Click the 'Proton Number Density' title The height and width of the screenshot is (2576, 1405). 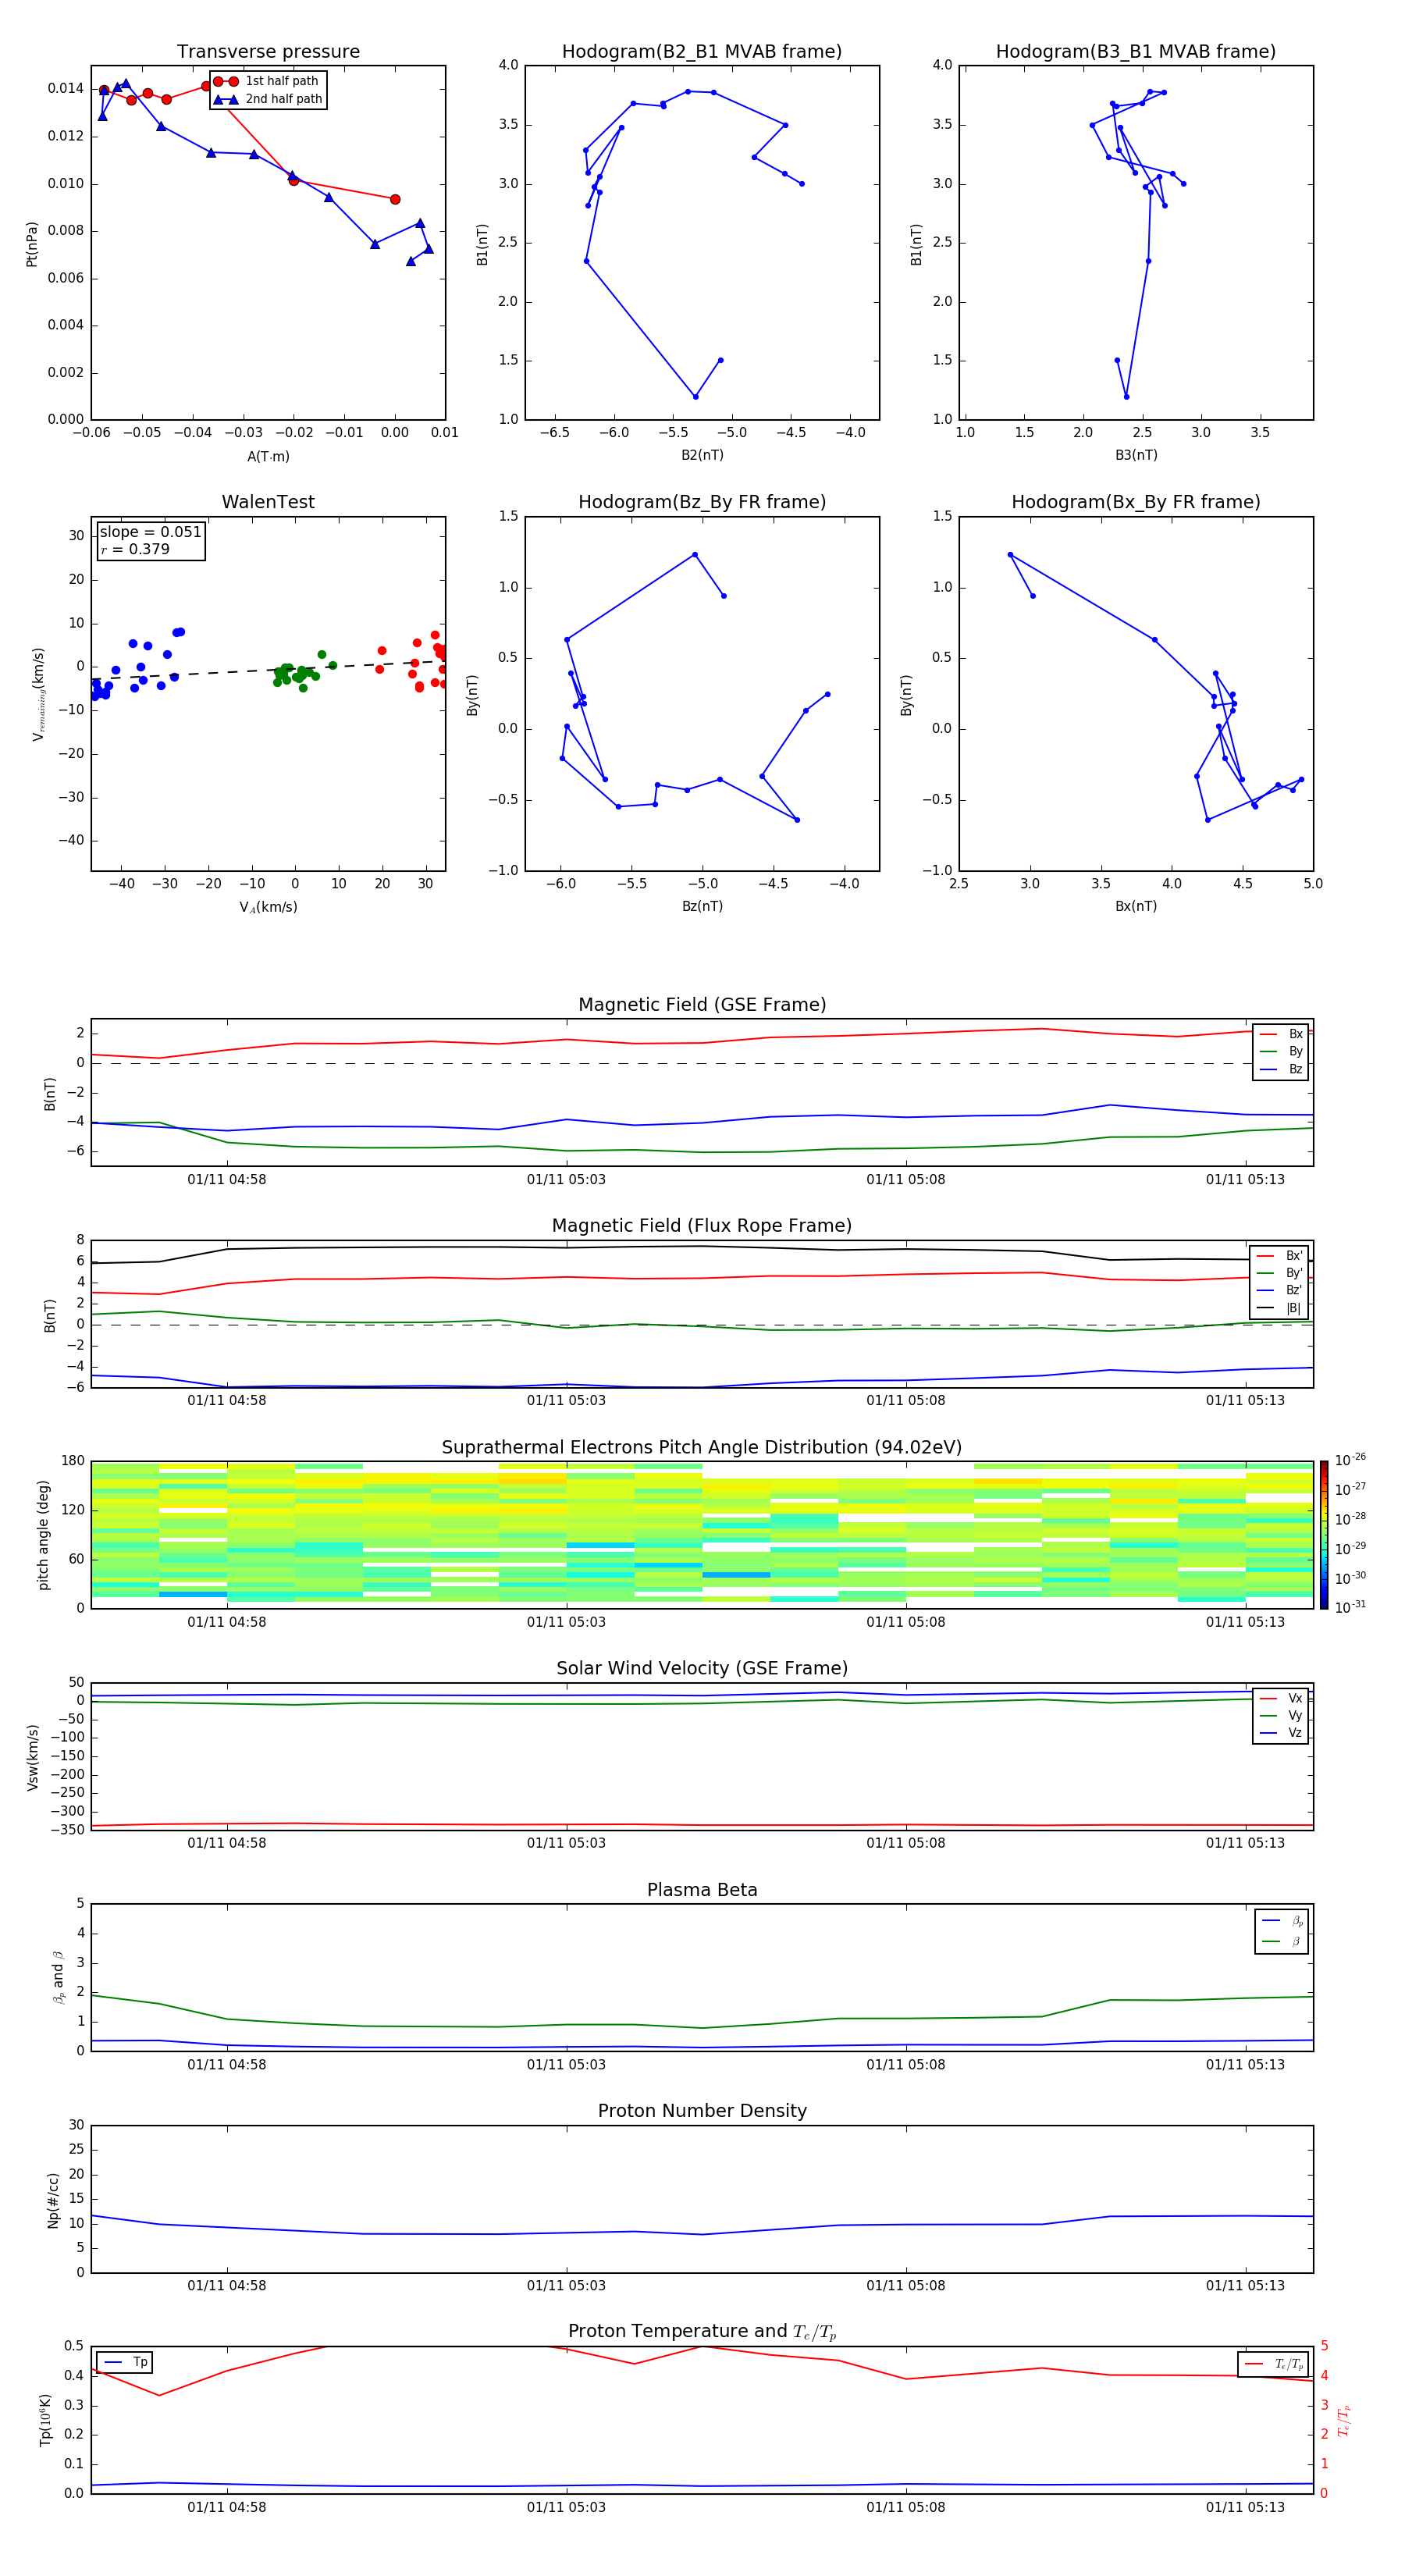pyautogui.click(x=702, y=2111)
